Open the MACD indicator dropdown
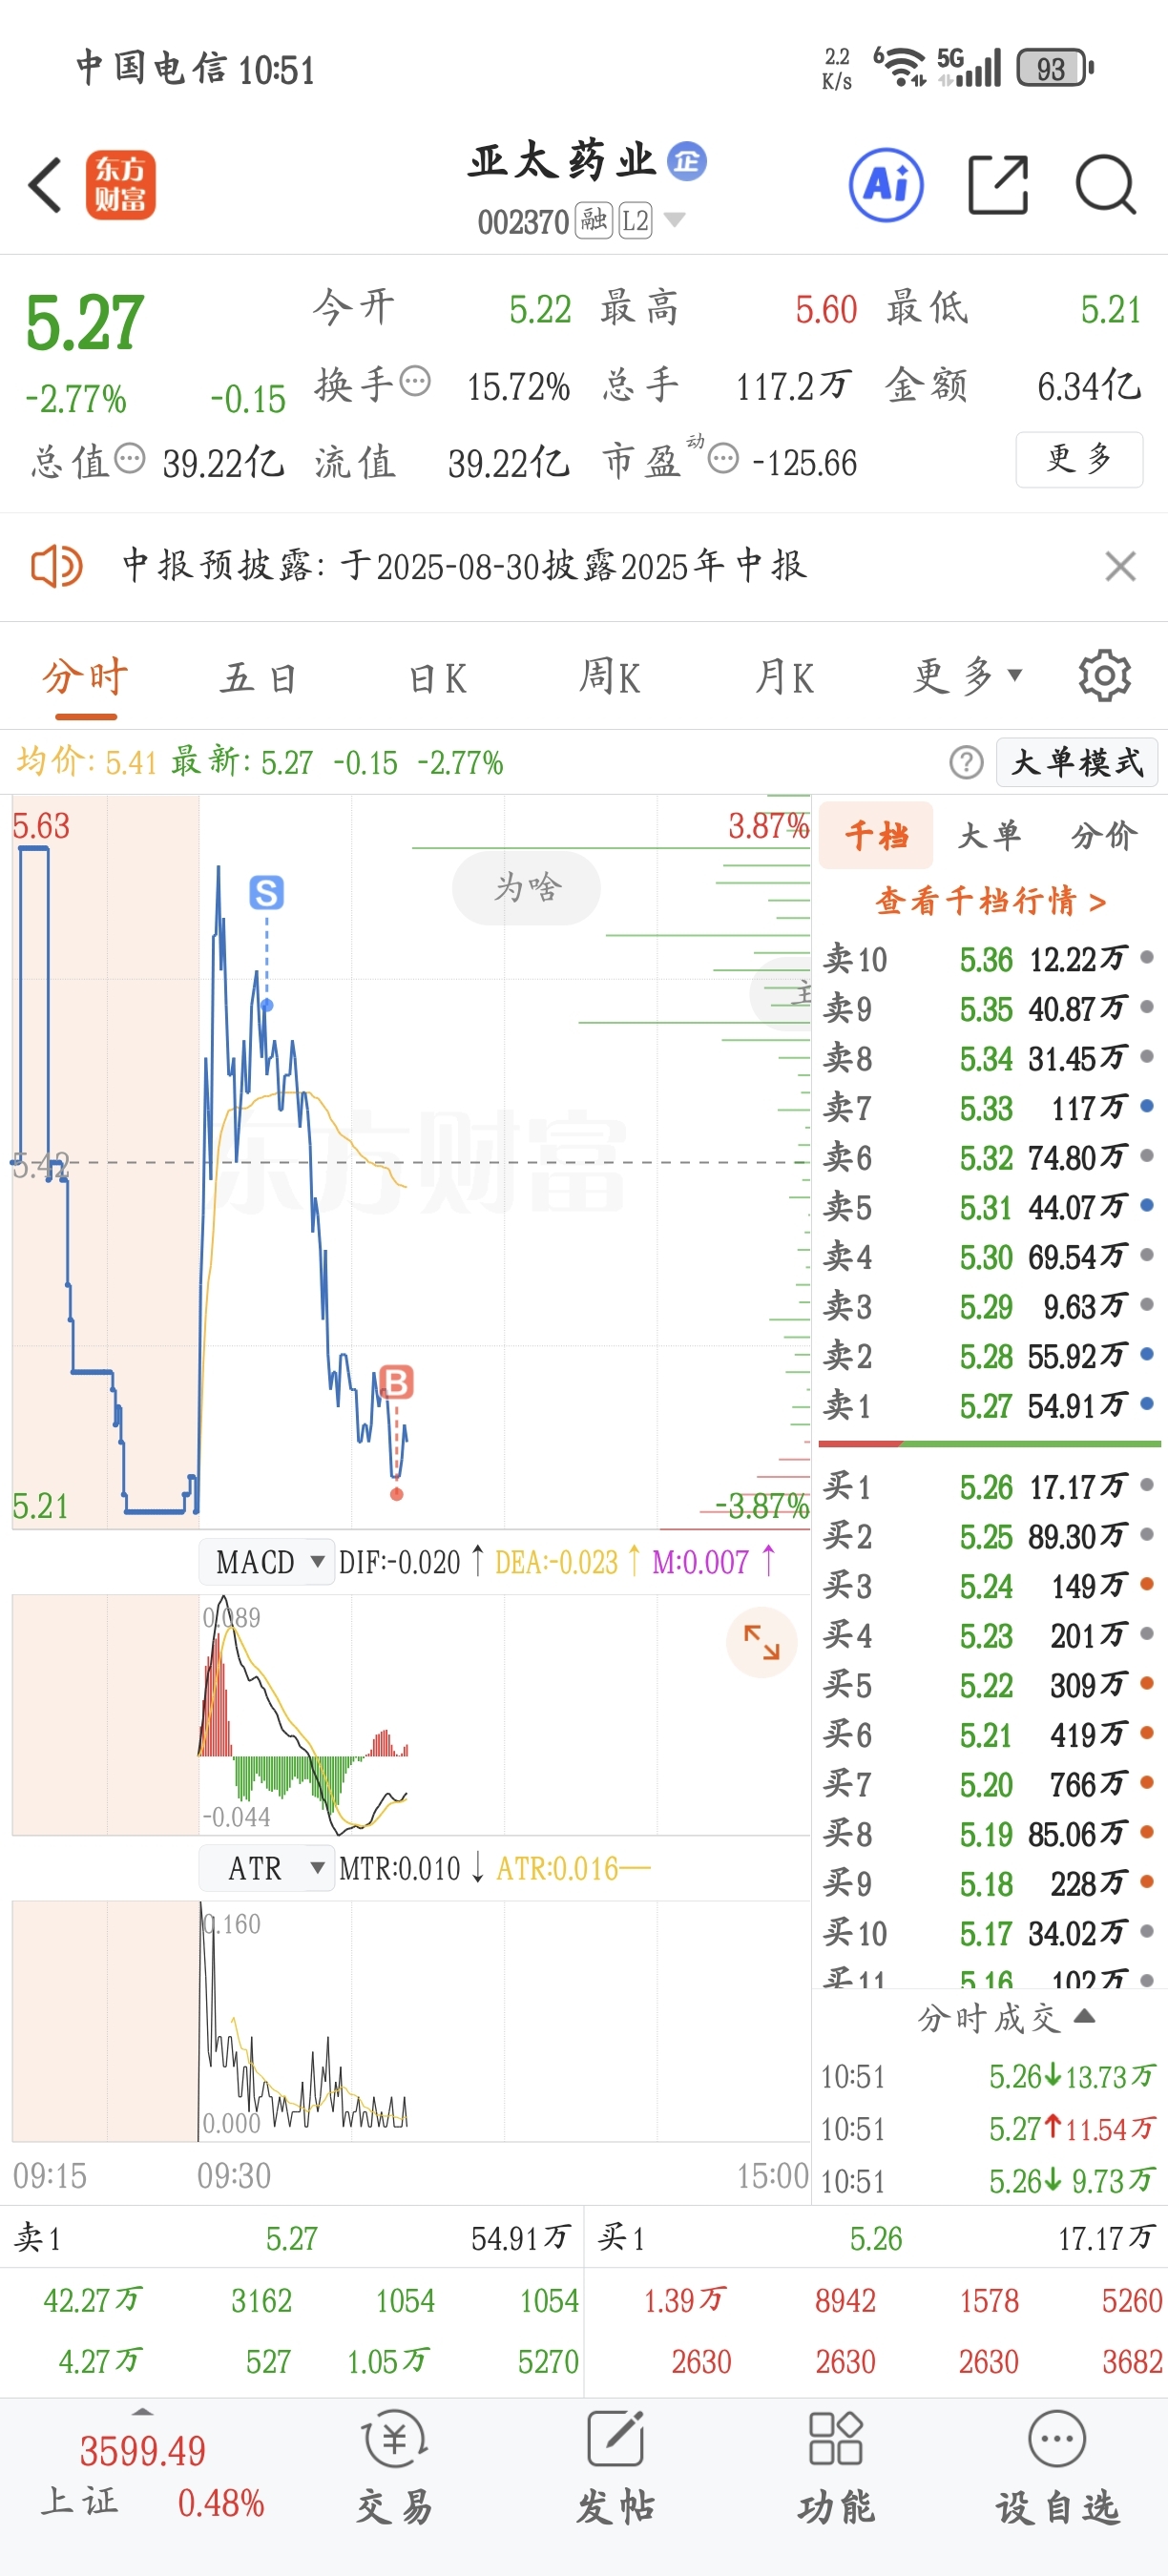The image size is (1168, 2576). 267,1562
